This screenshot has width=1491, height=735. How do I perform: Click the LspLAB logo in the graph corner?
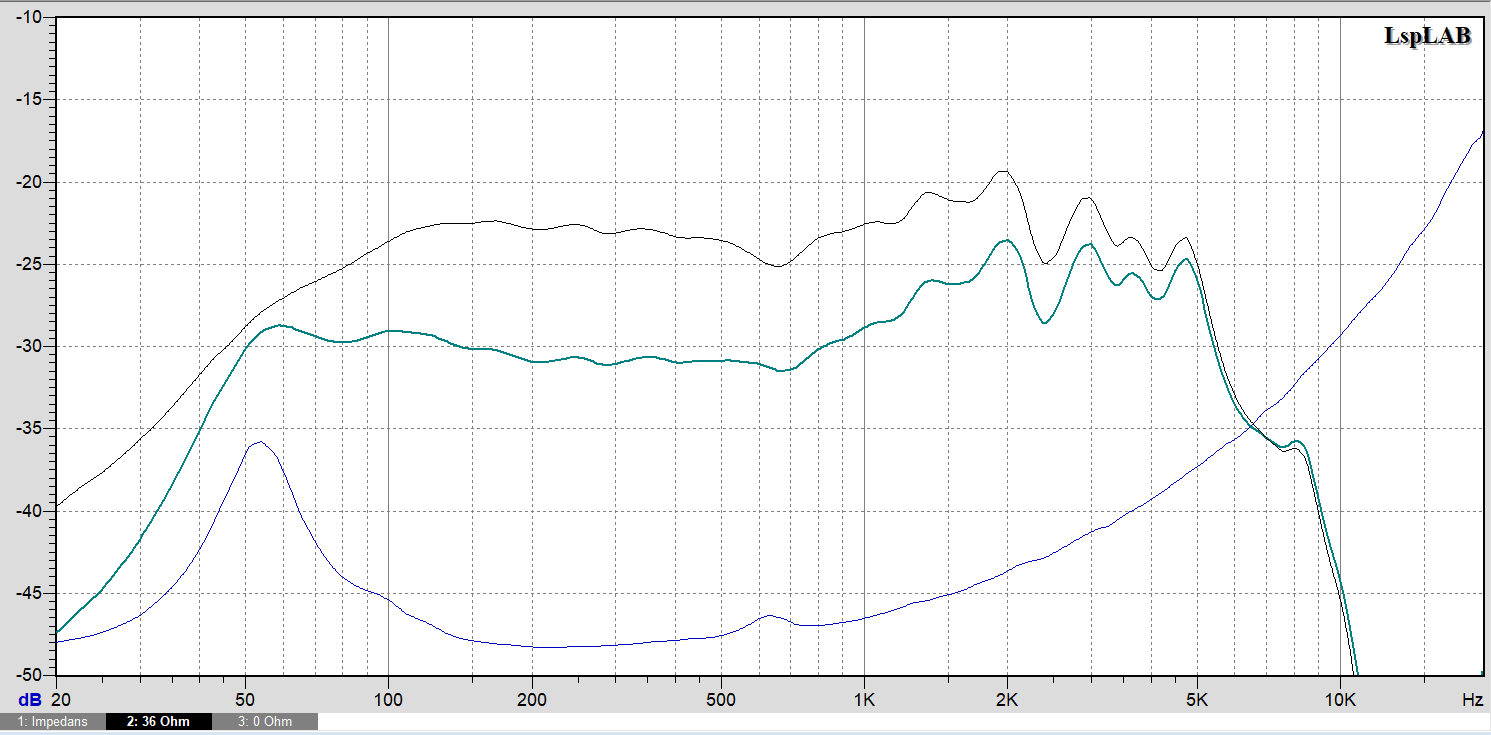[1427, 36]
